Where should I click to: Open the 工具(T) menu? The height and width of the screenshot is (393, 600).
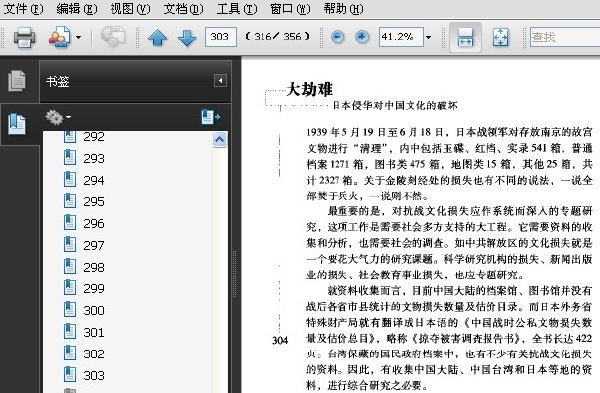point(237,8)
